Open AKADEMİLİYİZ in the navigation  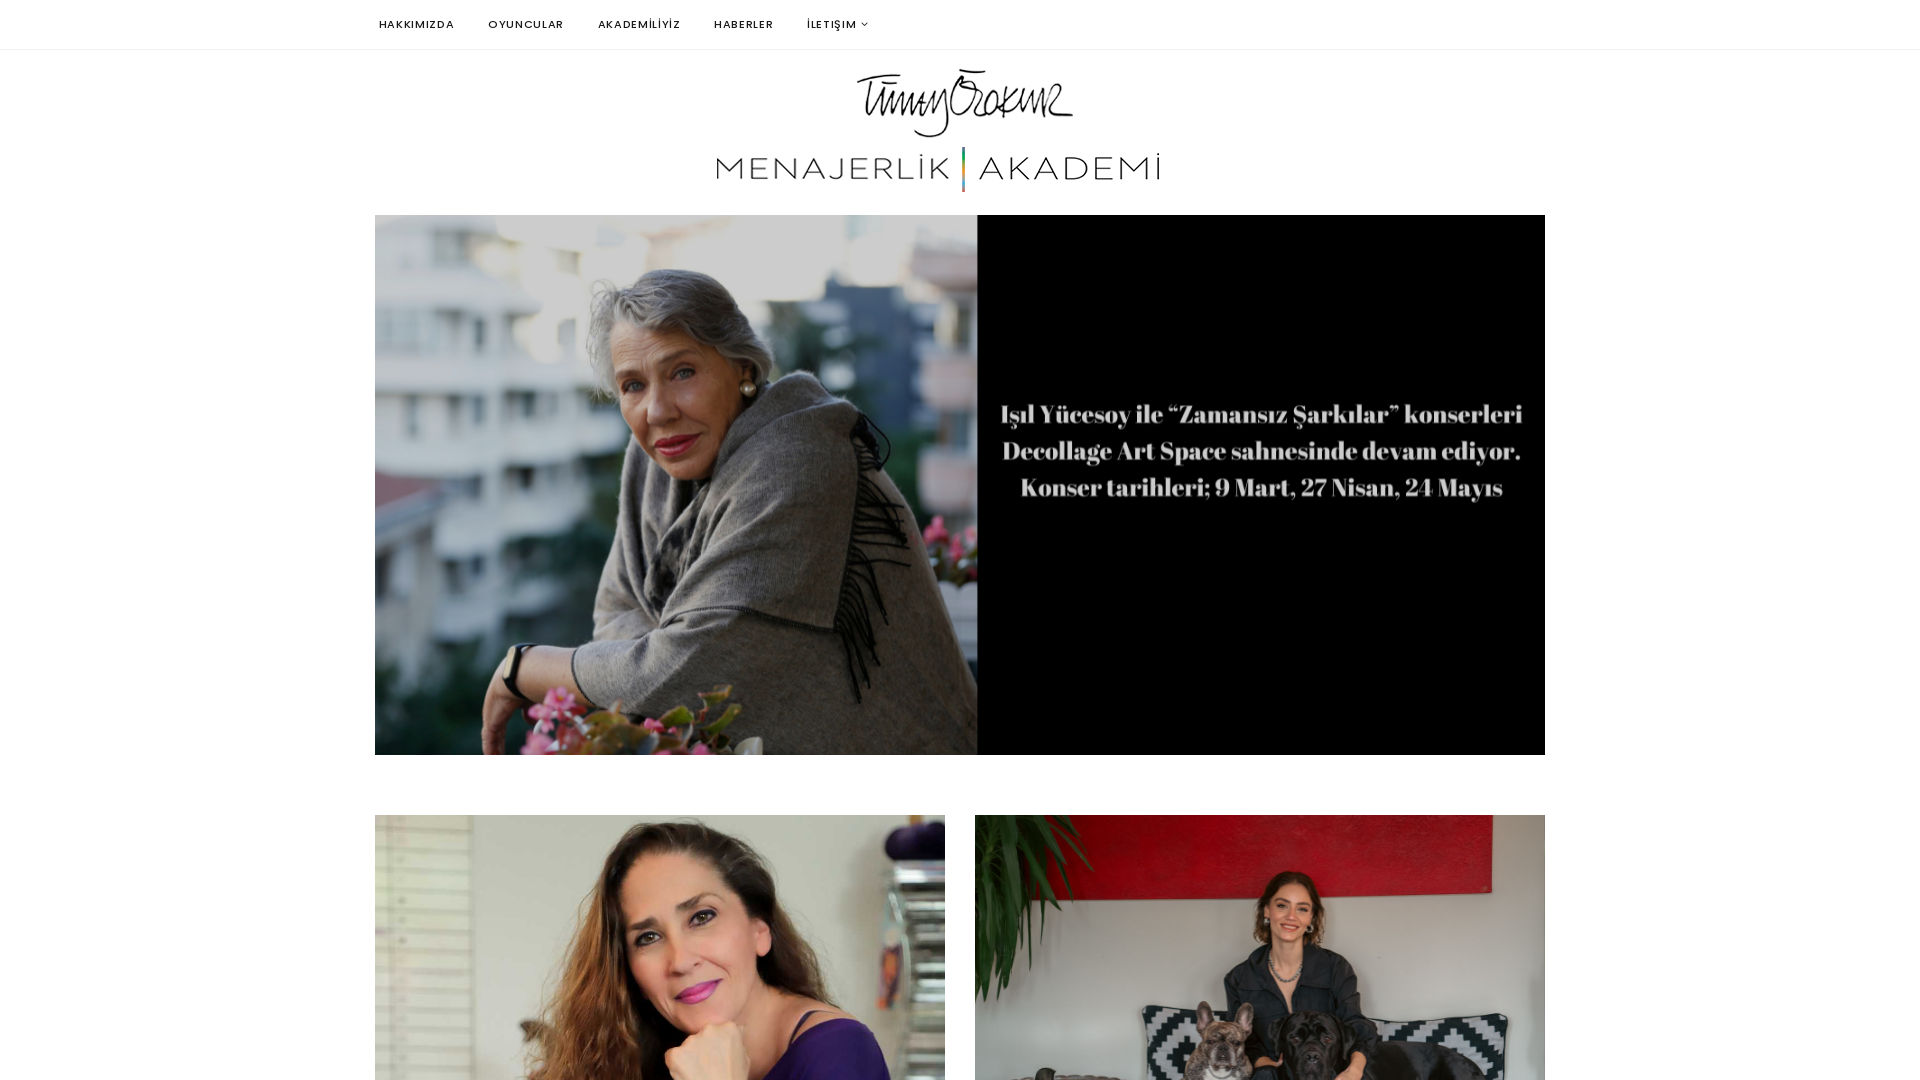pos(639,24)
